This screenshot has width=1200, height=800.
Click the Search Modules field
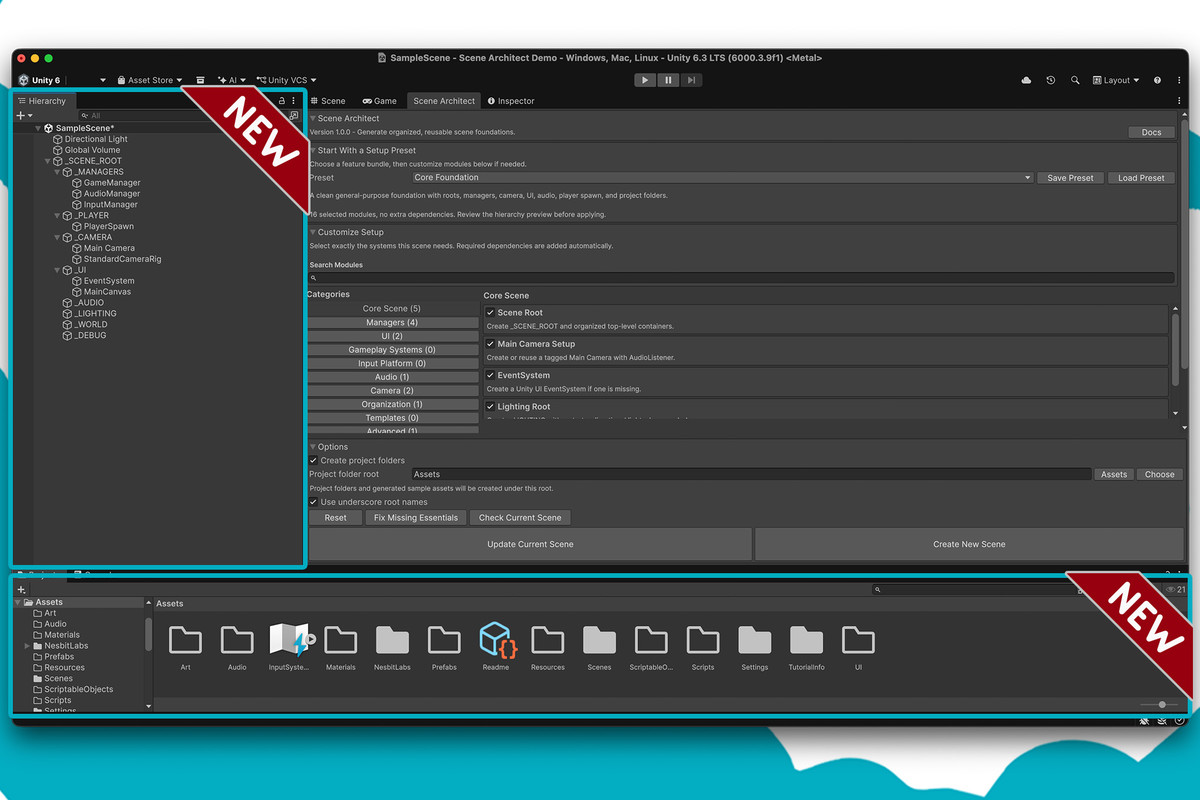point(742,278)
